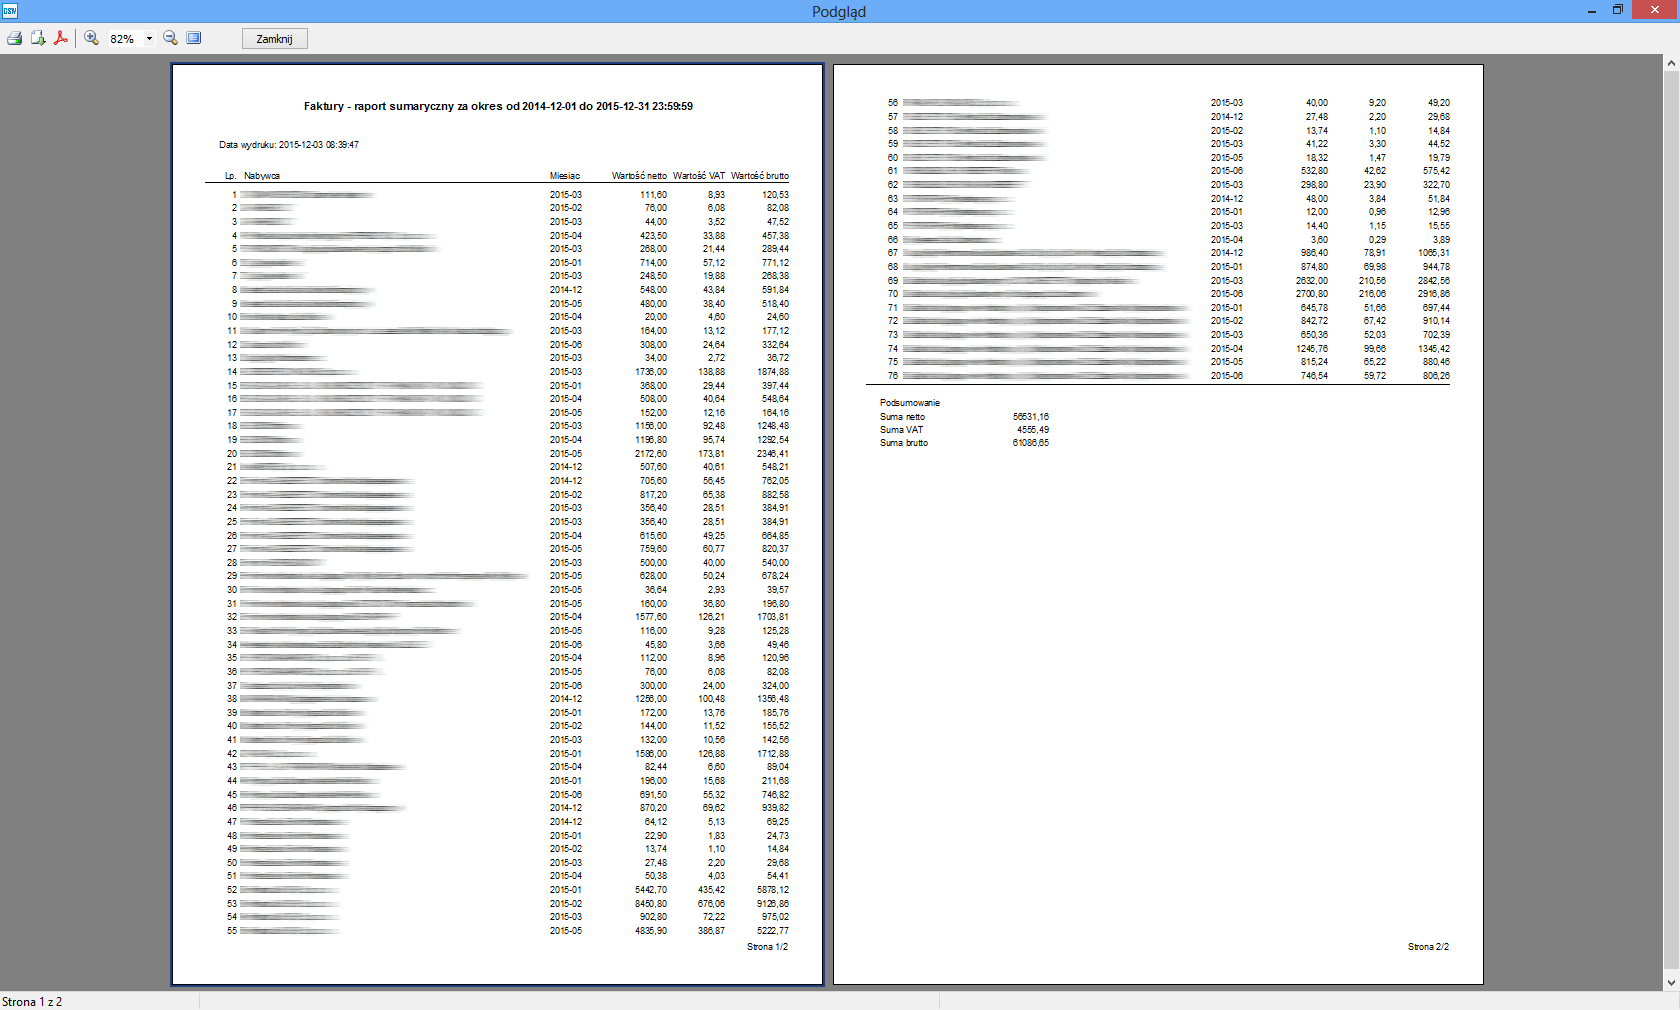Click the scroll down arrow
This screenshot has height=1010, width=1680.
[1671, 983]
